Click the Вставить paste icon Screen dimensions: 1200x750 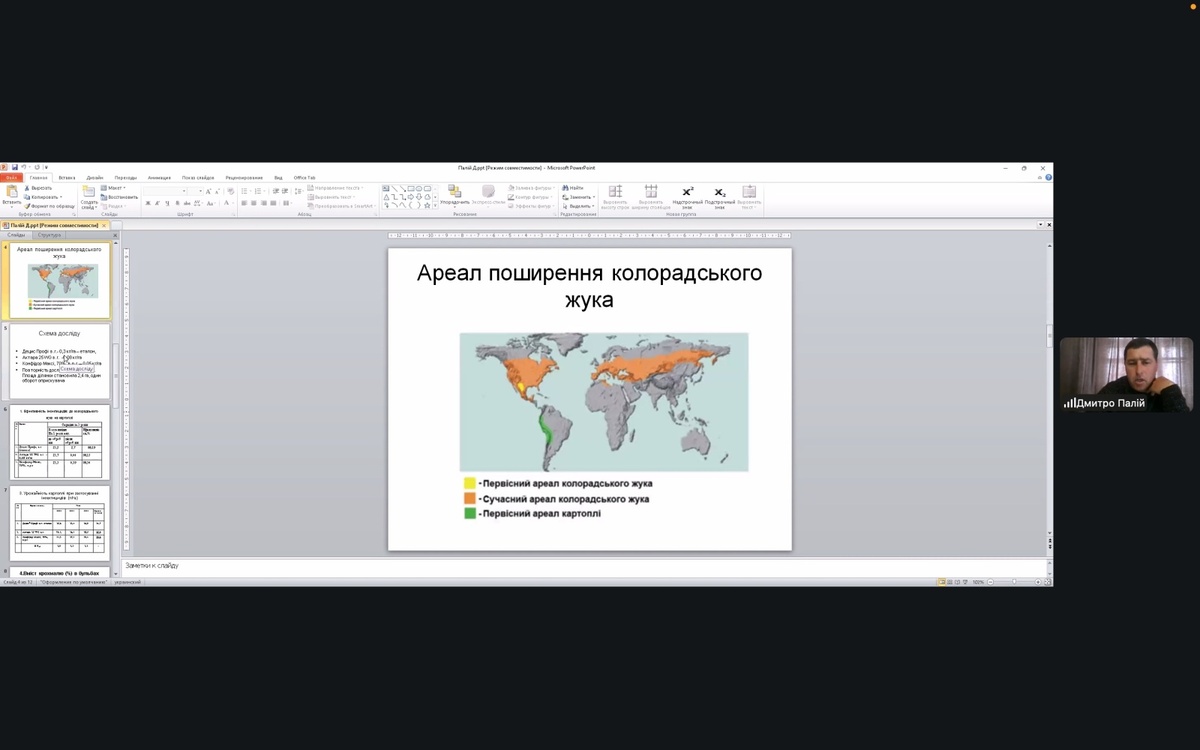(12, 192)
